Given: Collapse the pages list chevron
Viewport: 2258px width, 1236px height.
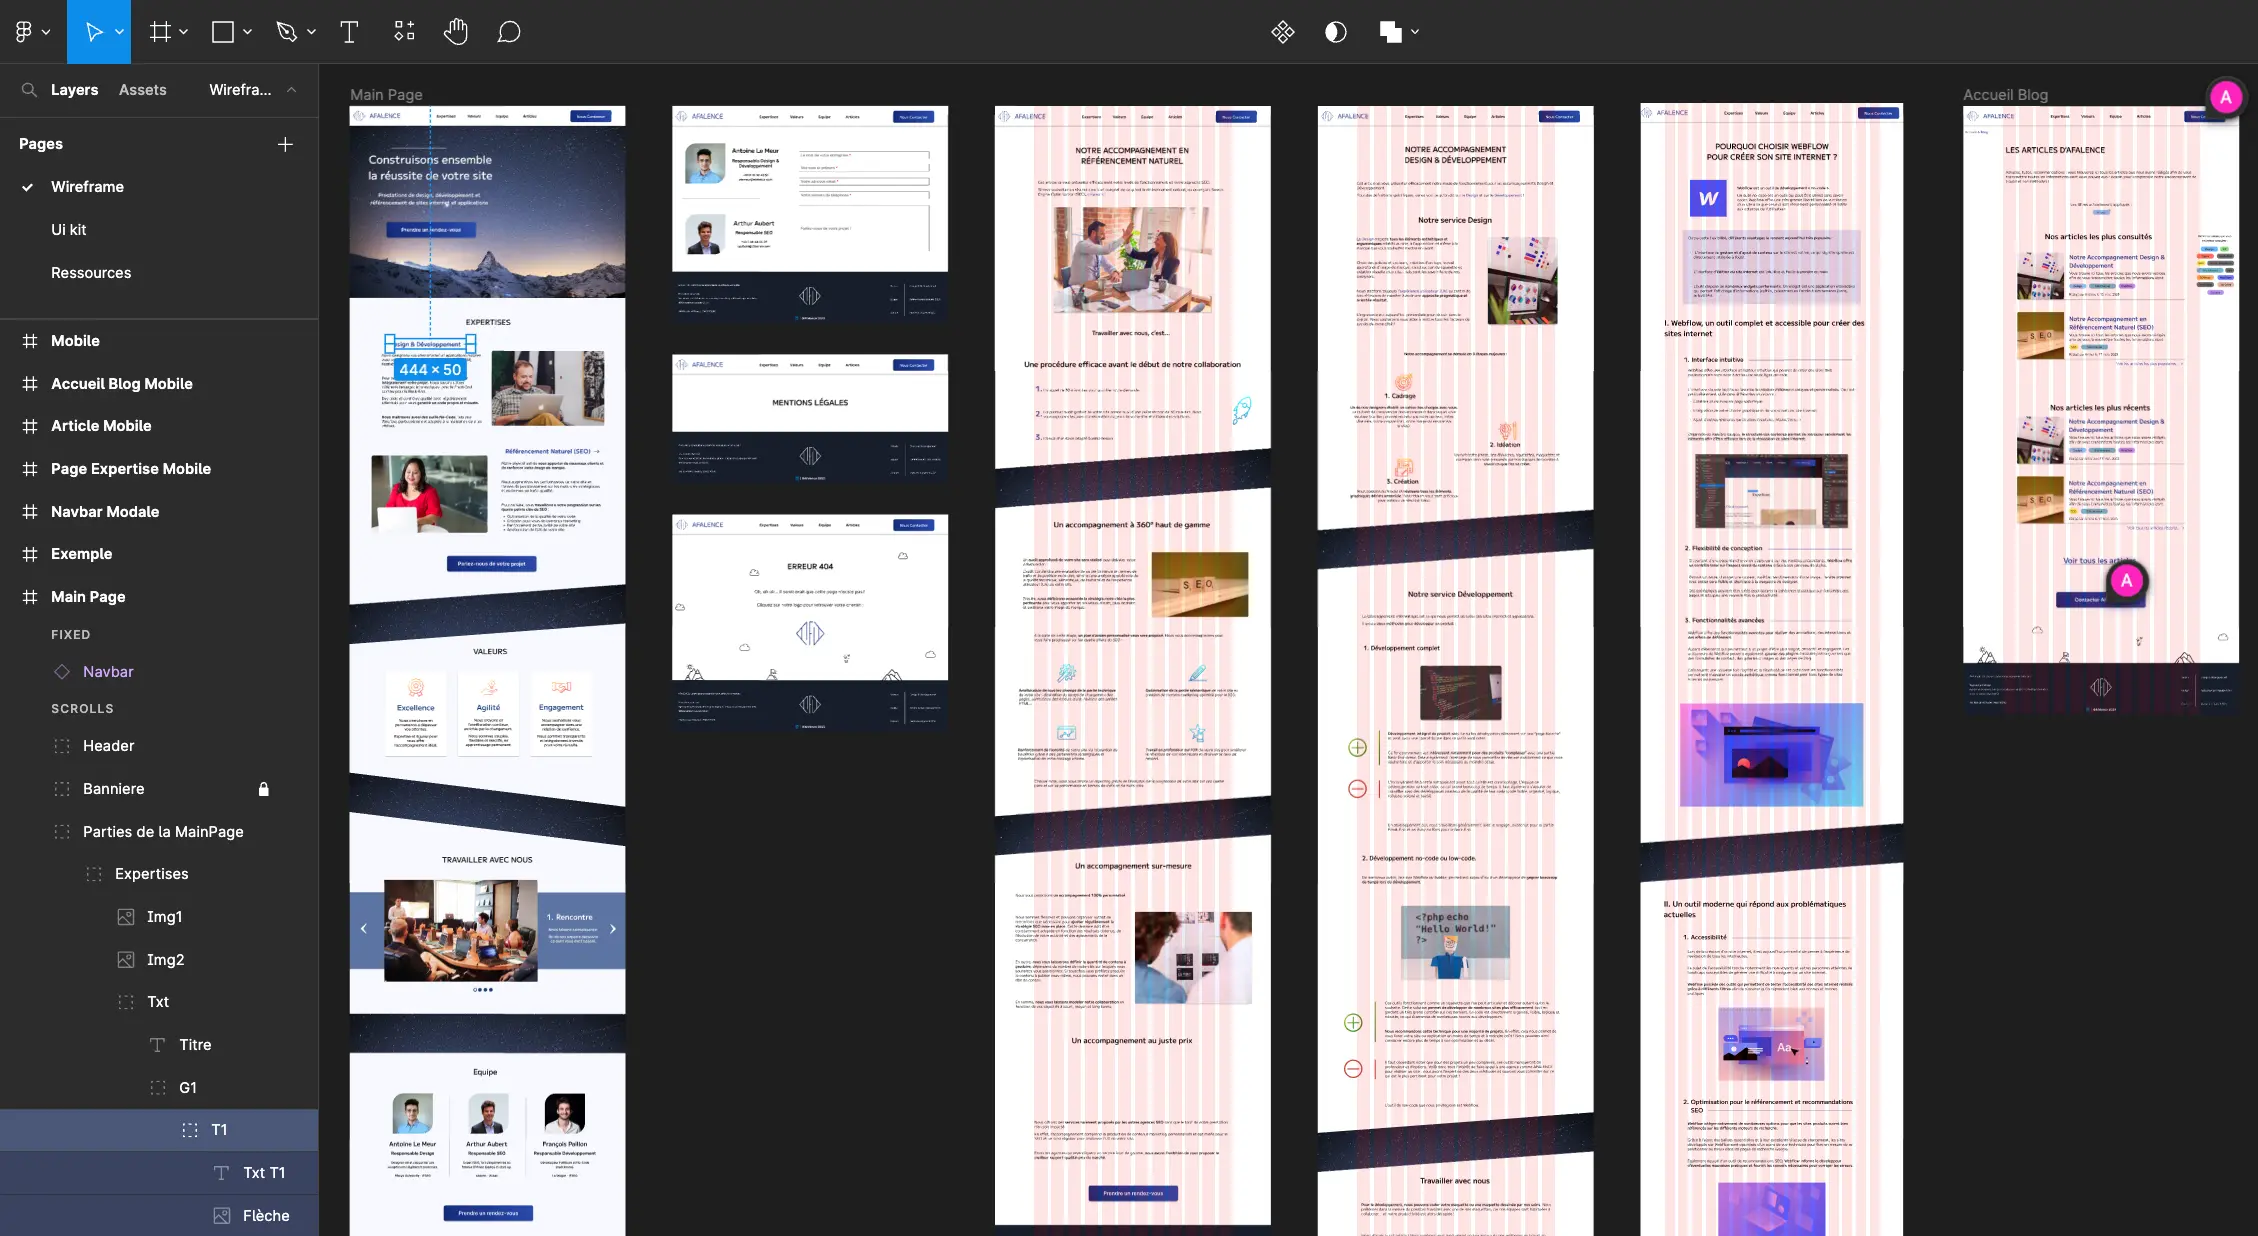Looking at the screenshot, I should (x=291, y=90).
